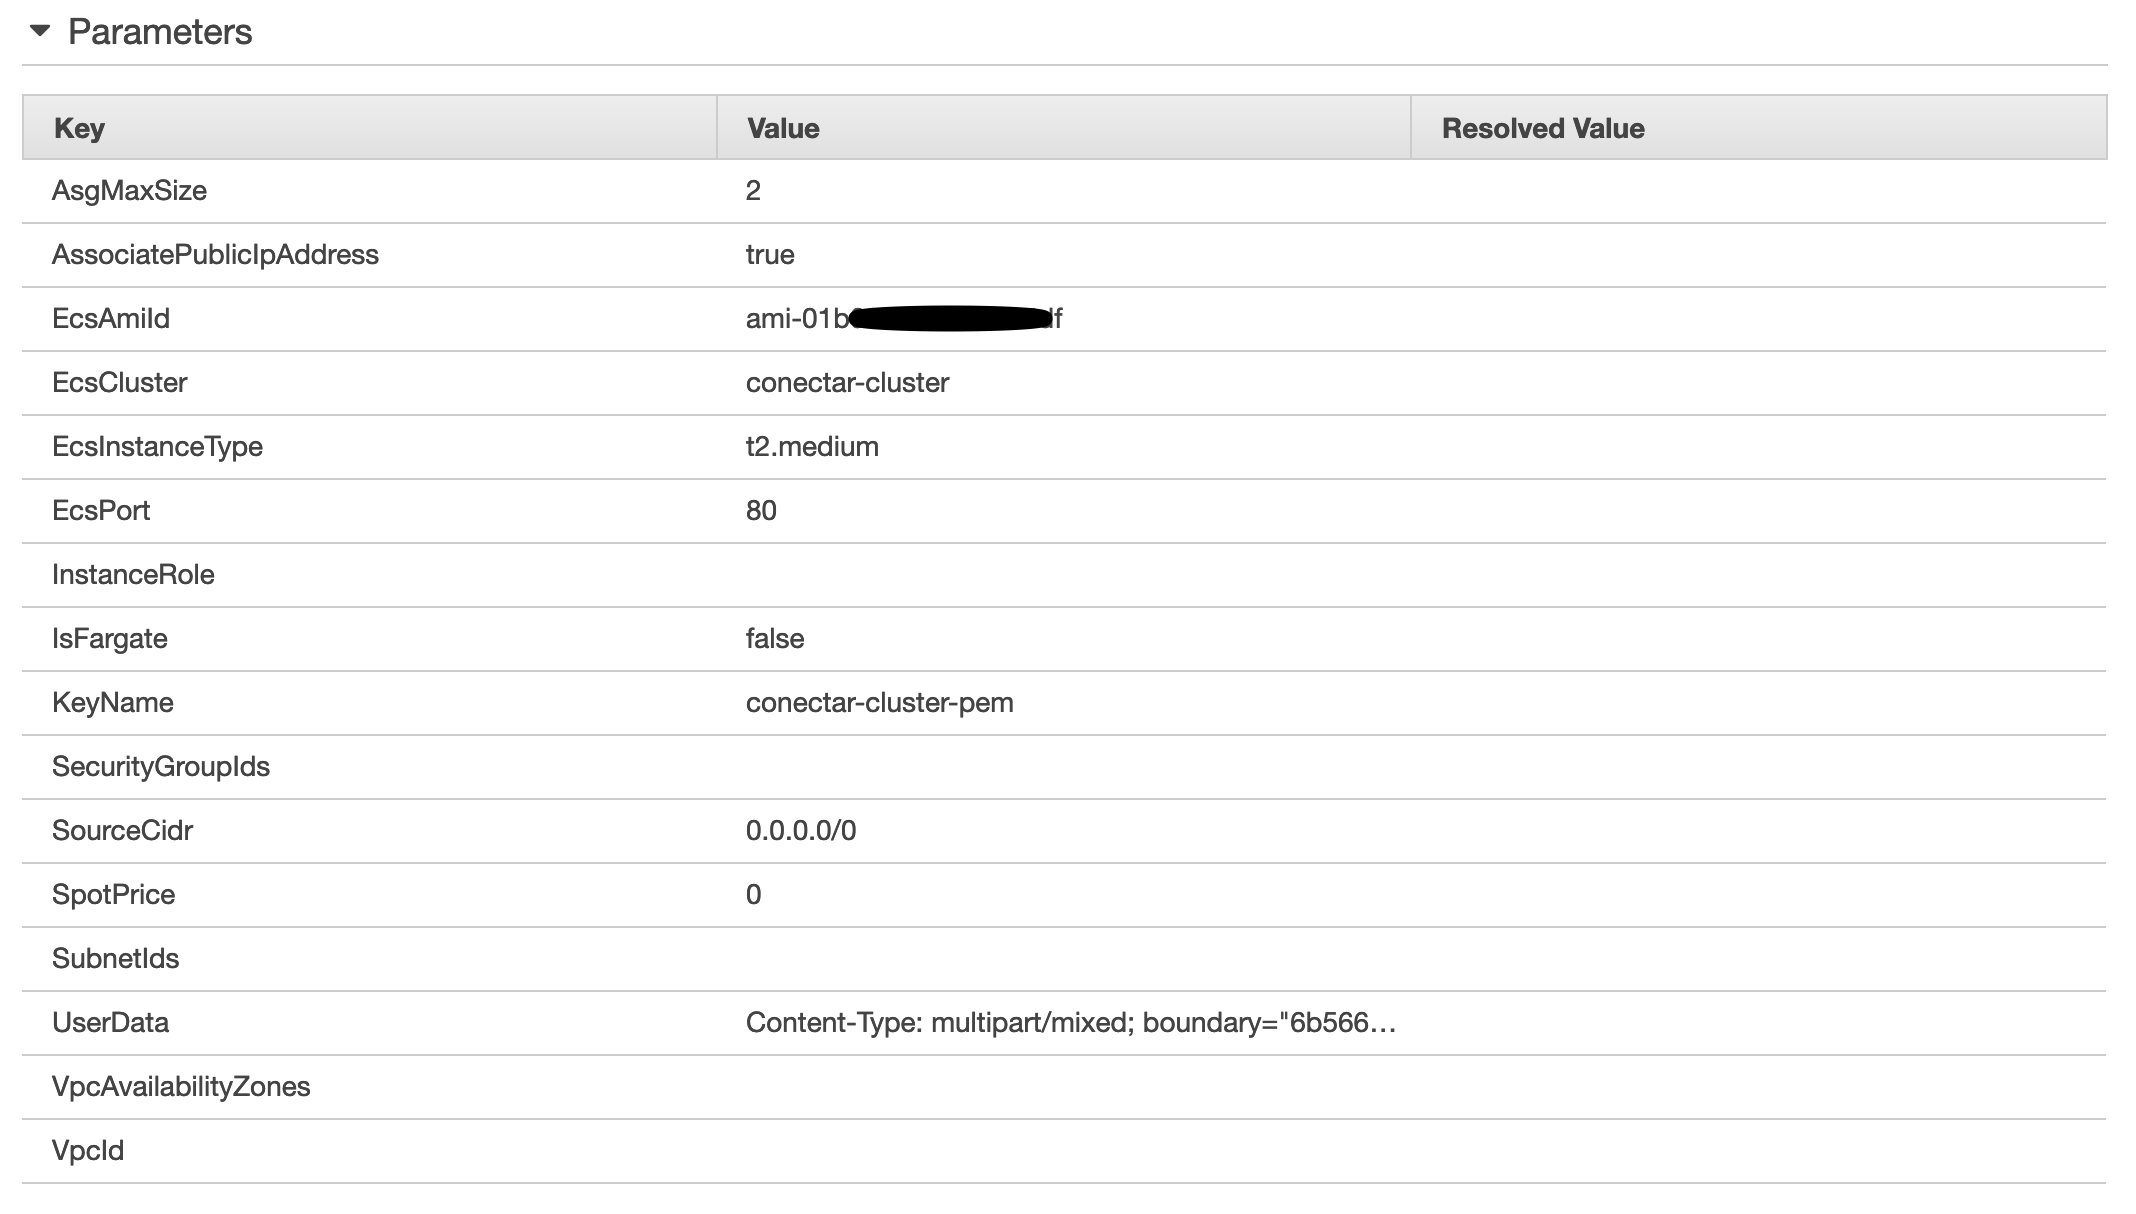
Task: Click the Resolved Value column header
Action: (x=1541, y=128)
